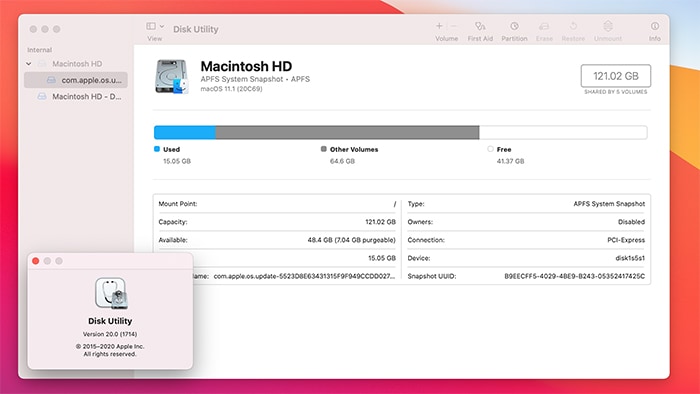Choose the Restore toolbar icon
The image size is (700, 394).
pos(573,26)
